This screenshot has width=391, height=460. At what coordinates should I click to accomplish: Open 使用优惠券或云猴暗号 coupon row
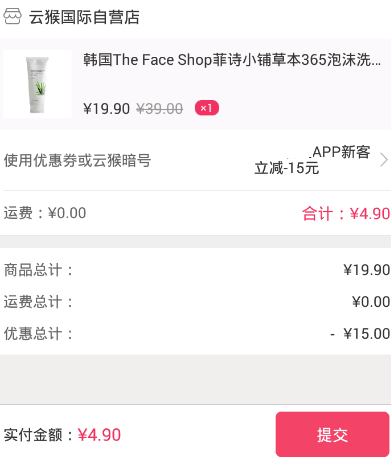coord(195,160)
